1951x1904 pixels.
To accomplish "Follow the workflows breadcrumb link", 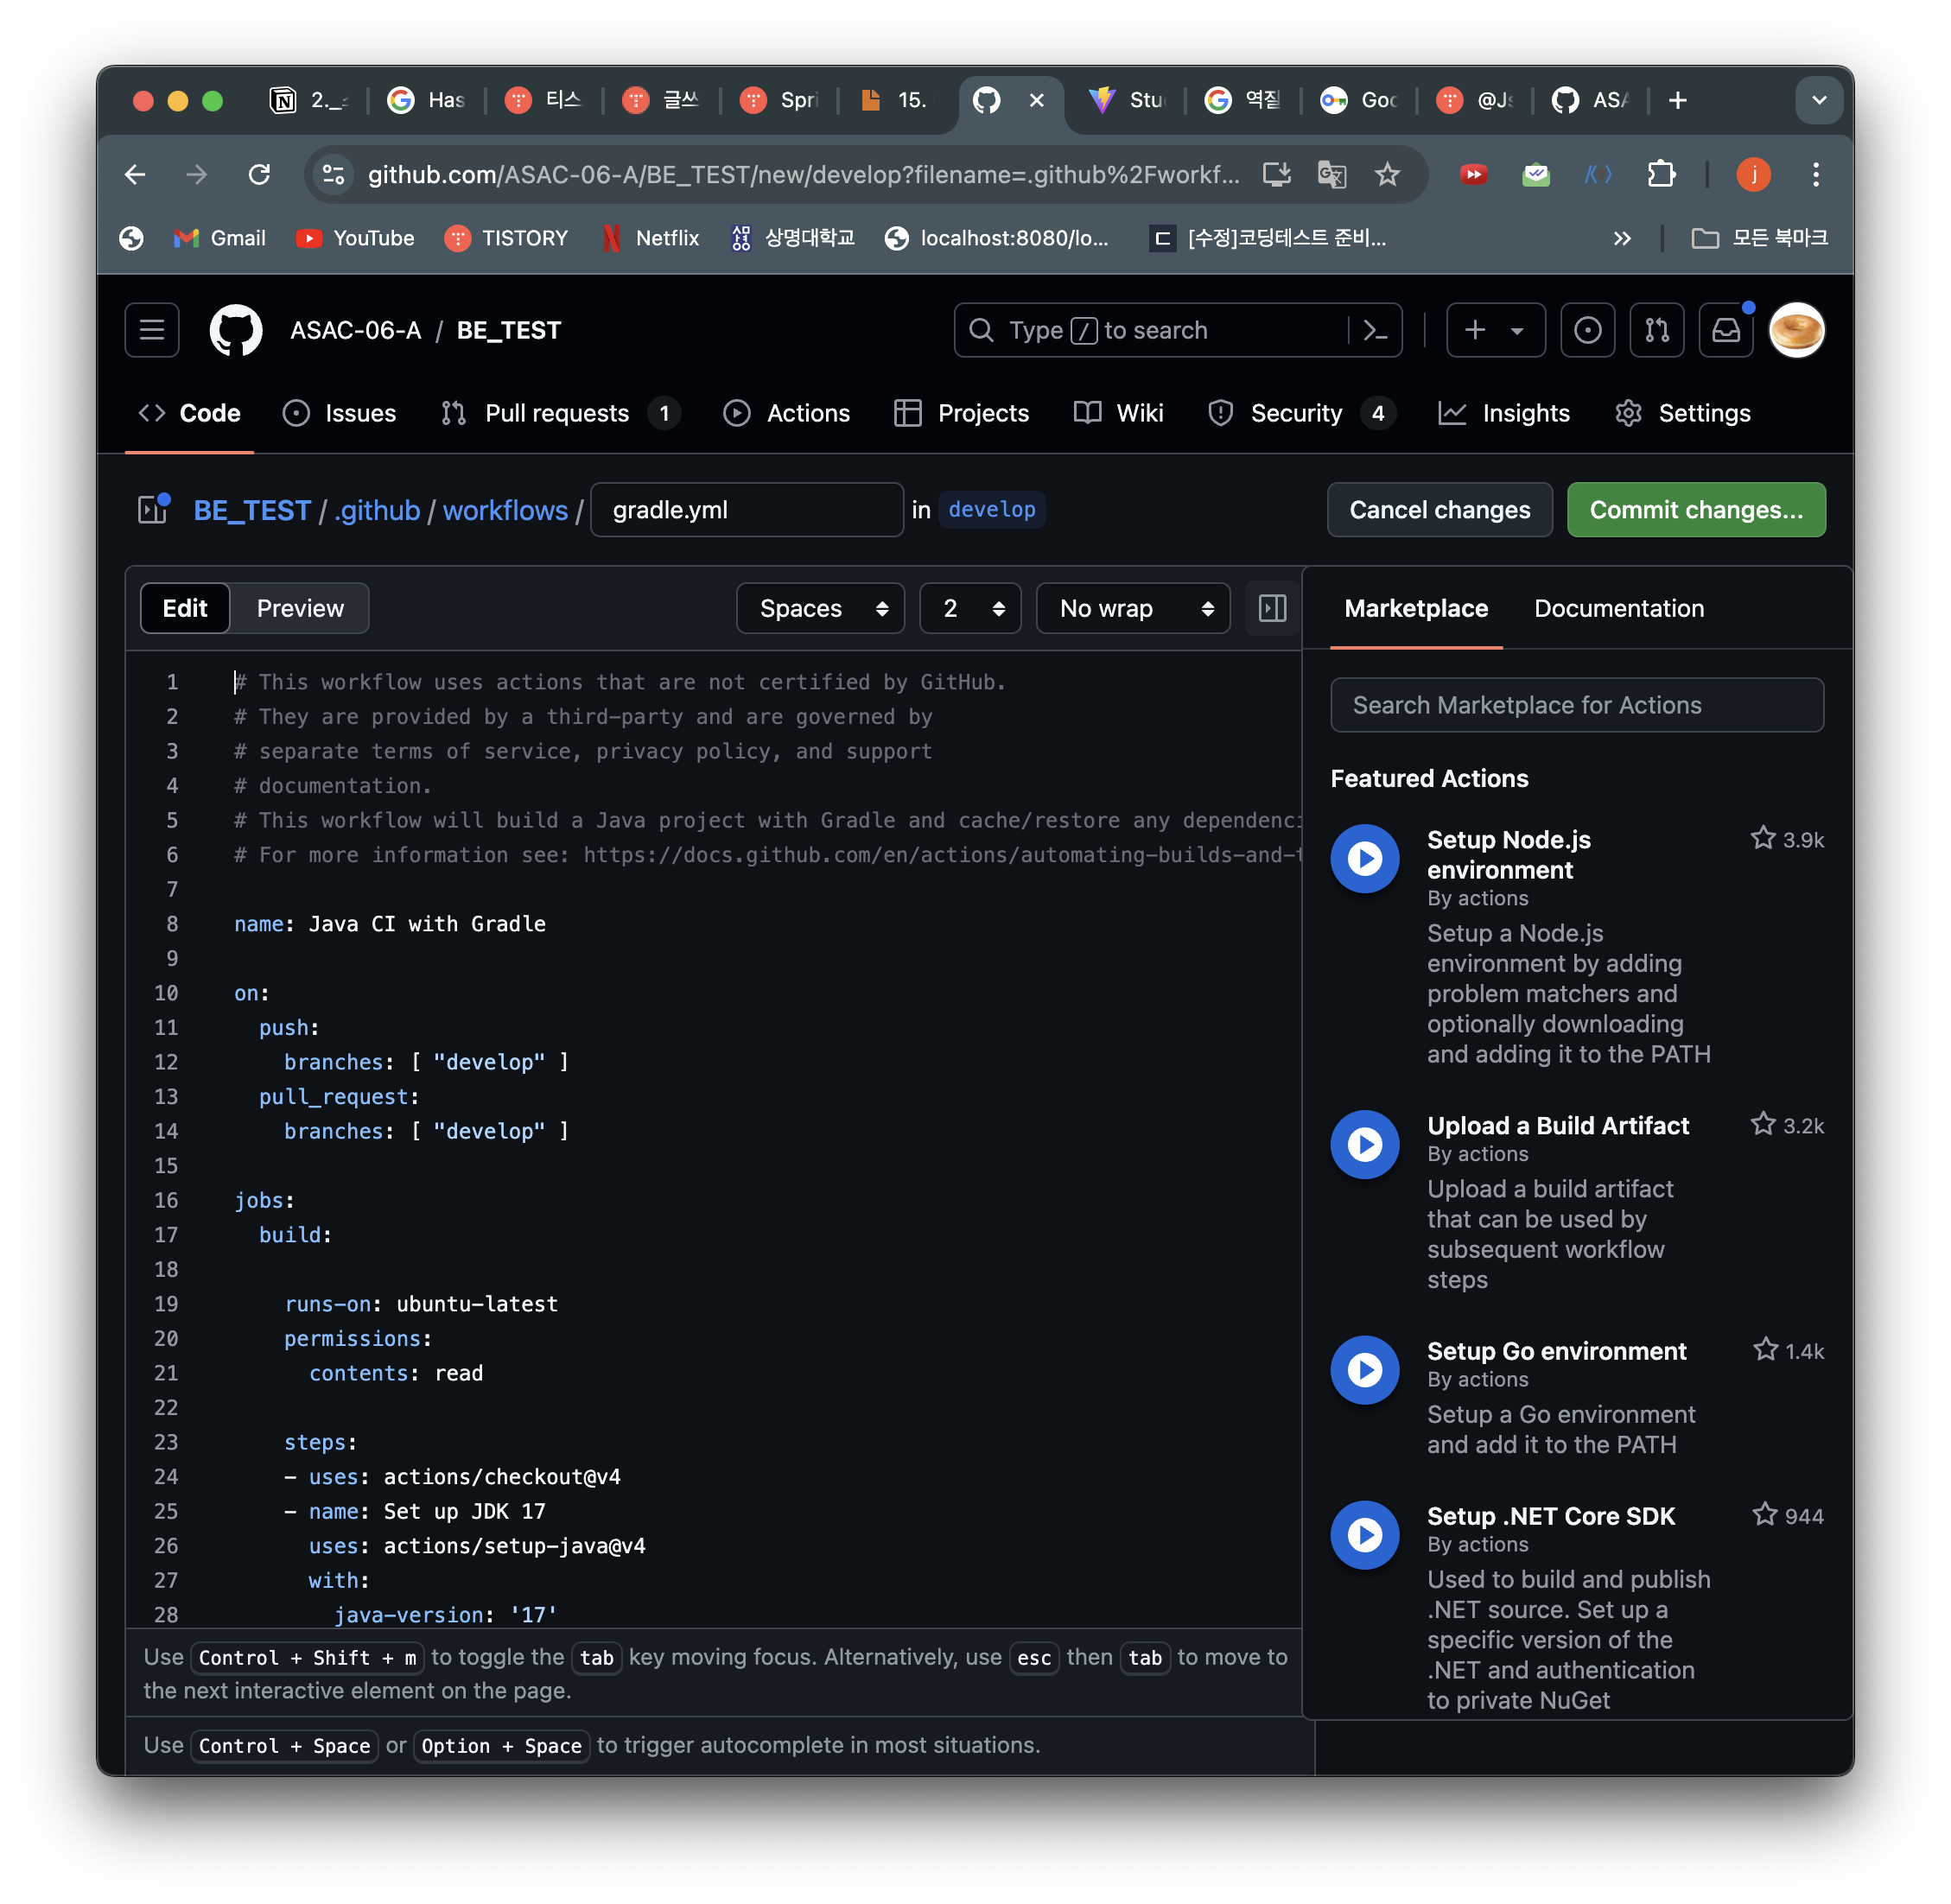I will click(505, 510).
